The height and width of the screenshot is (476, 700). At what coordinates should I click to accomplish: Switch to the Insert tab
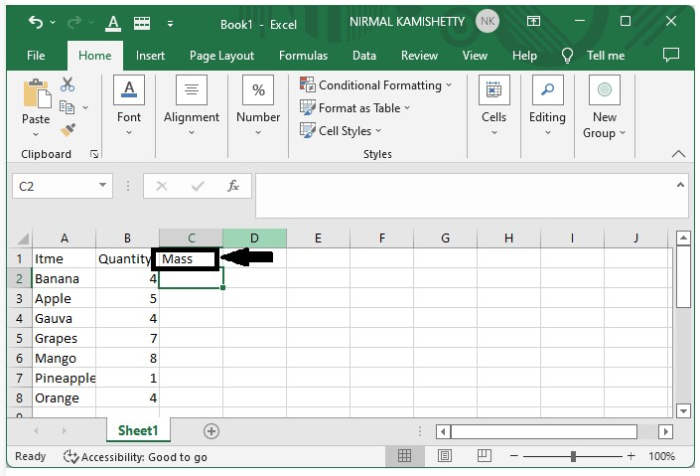[x=150, y=56]
